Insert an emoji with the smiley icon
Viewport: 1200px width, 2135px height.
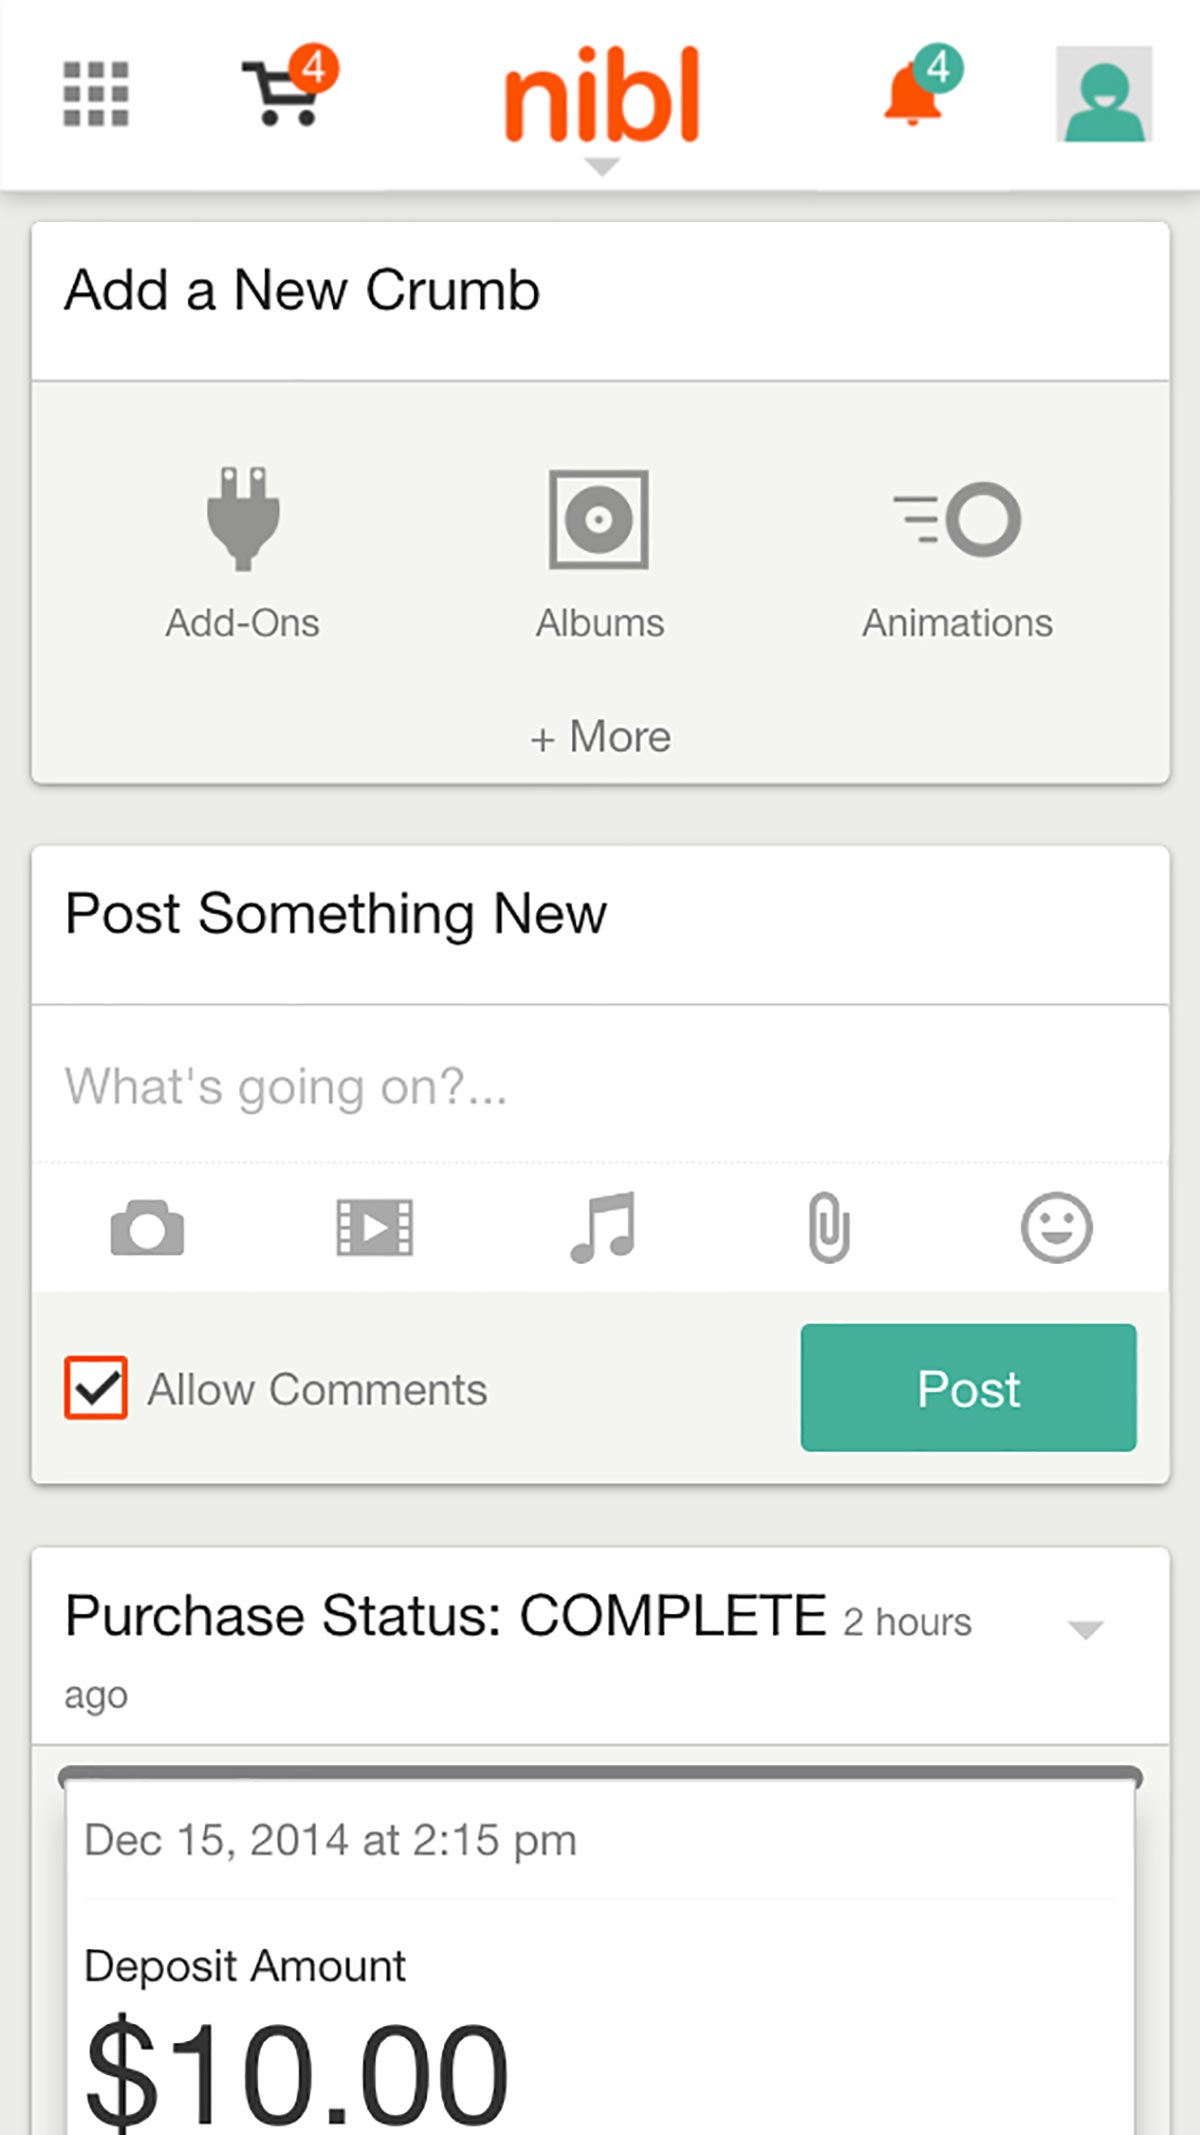point(1056,1227)
